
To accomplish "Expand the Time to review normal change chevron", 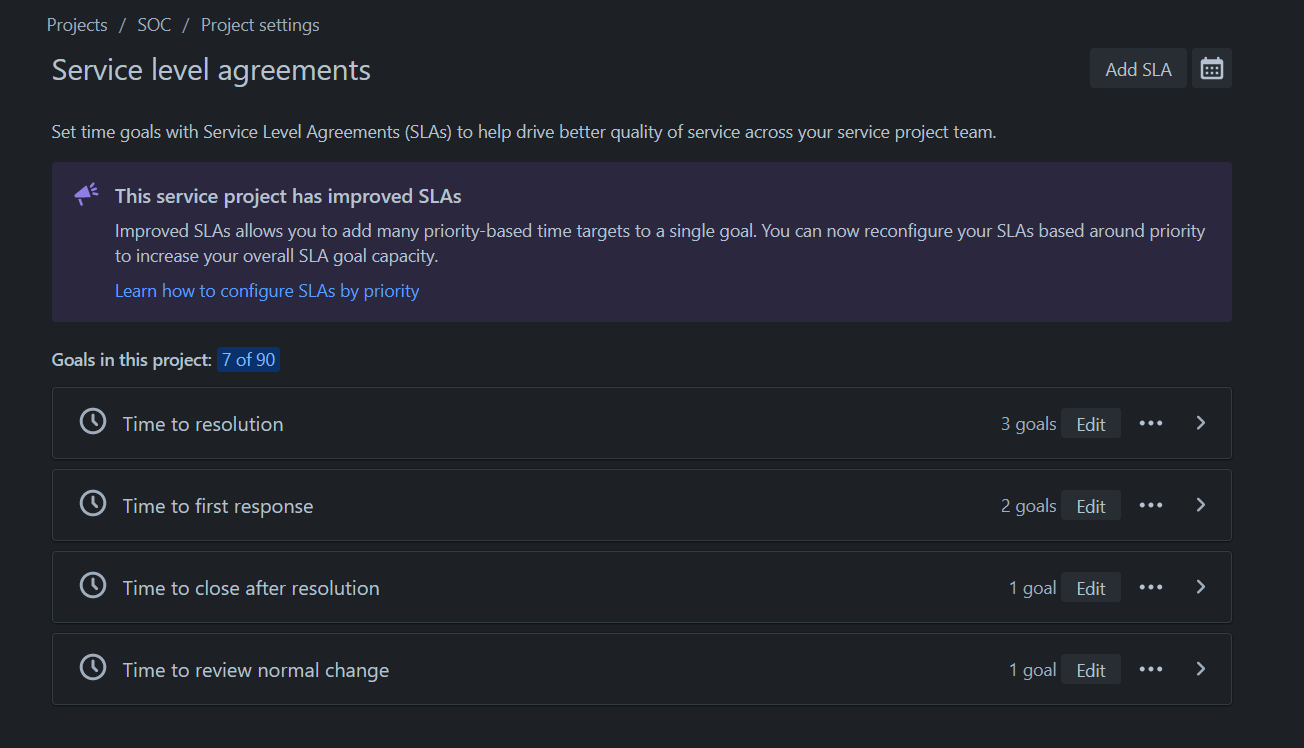I will tap(1201, 669).
